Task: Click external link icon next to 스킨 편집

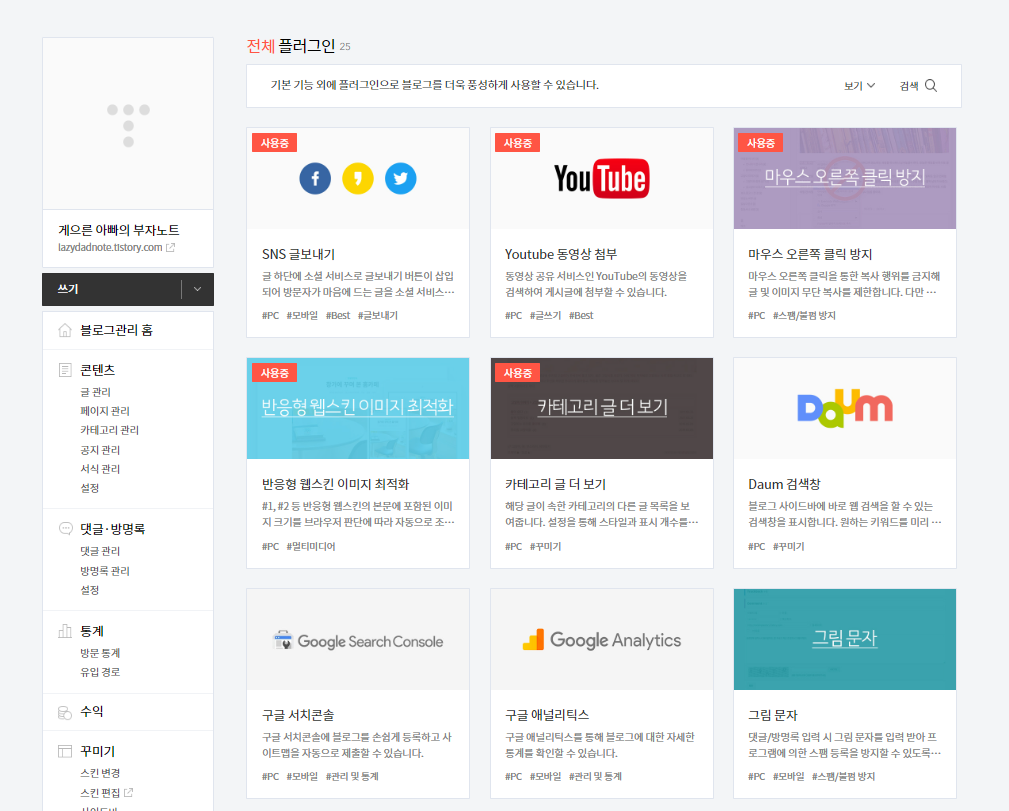Action: click(129, 792)
